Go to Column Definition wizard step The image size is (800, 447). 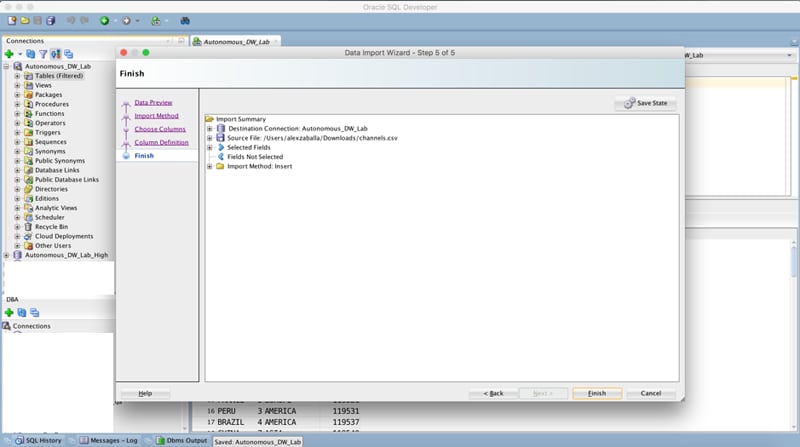(x=161, y=142)
